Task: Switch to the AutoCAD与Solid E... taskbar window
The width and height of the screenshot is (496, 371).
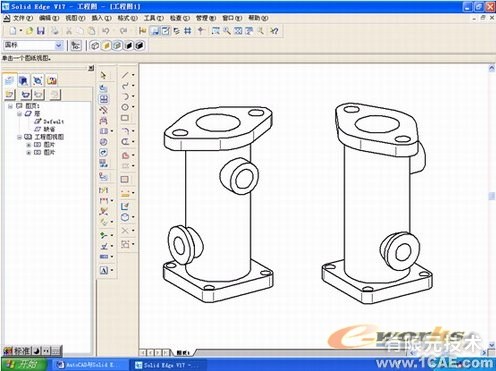Action: coord(88,365)
